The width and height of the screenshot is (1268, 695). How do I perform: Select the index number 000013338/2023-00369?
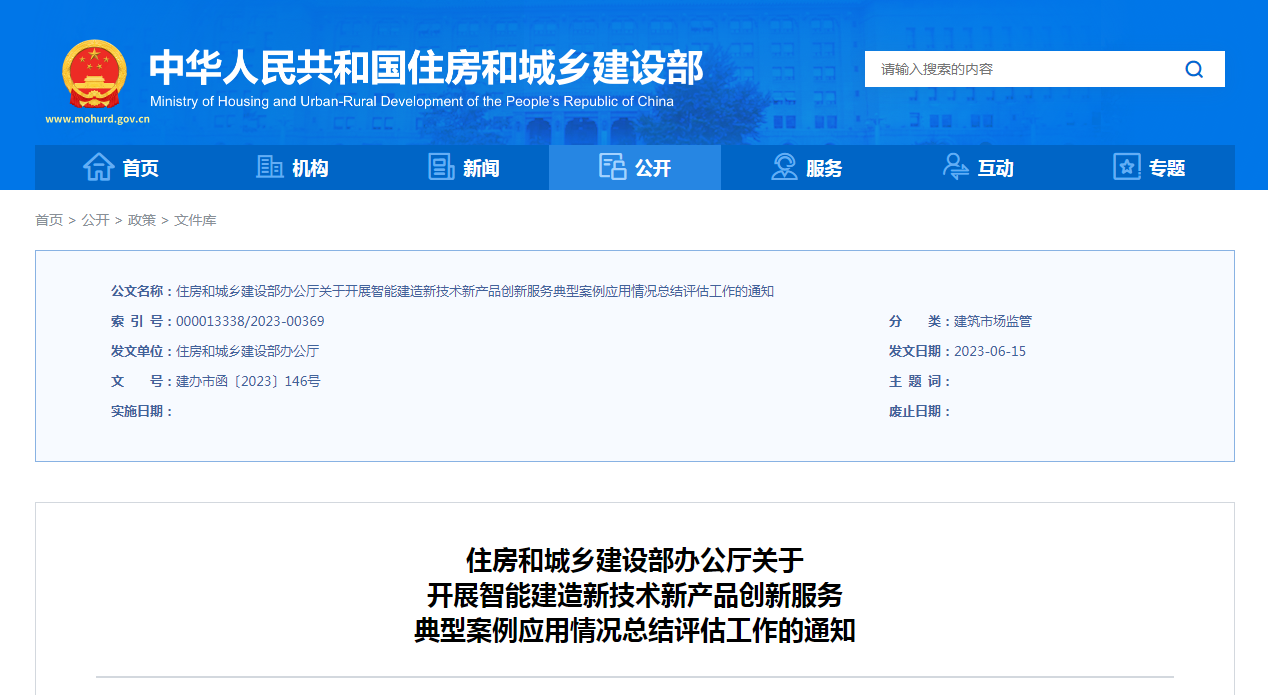[250, 321]
